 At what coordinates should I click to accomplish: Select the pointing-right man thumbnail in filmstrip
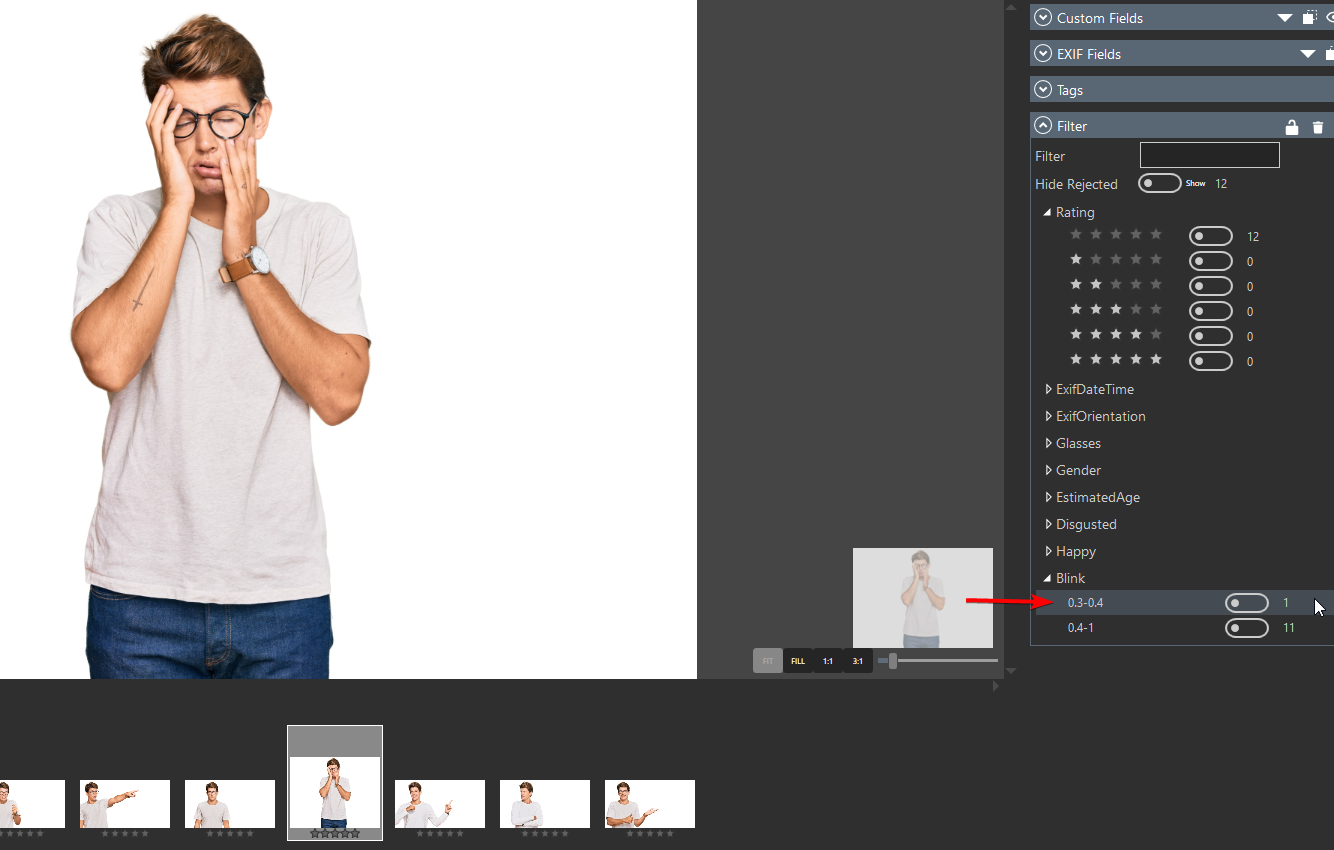(125, 804)
